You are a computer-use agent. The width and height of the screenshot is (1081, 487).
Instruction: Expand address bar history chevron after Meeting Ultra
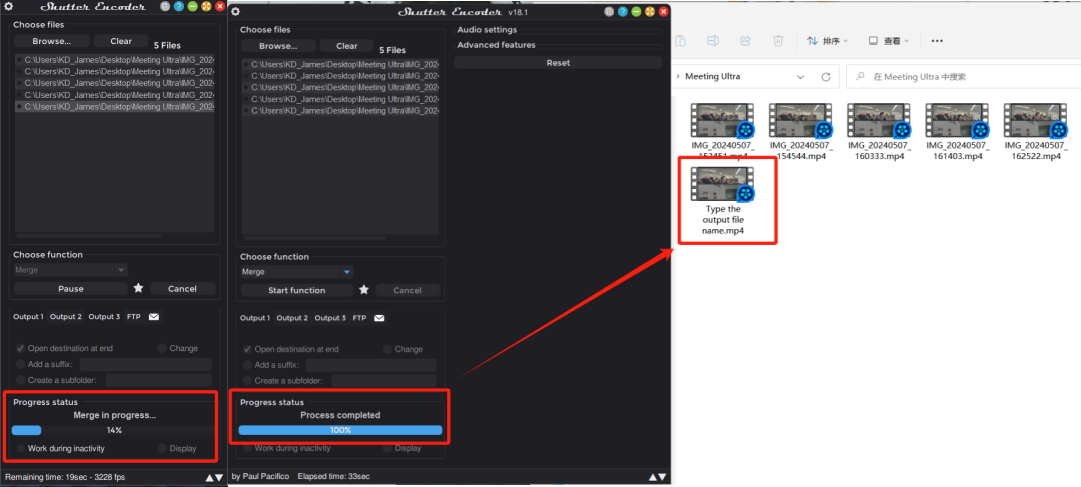click(800, 77)
